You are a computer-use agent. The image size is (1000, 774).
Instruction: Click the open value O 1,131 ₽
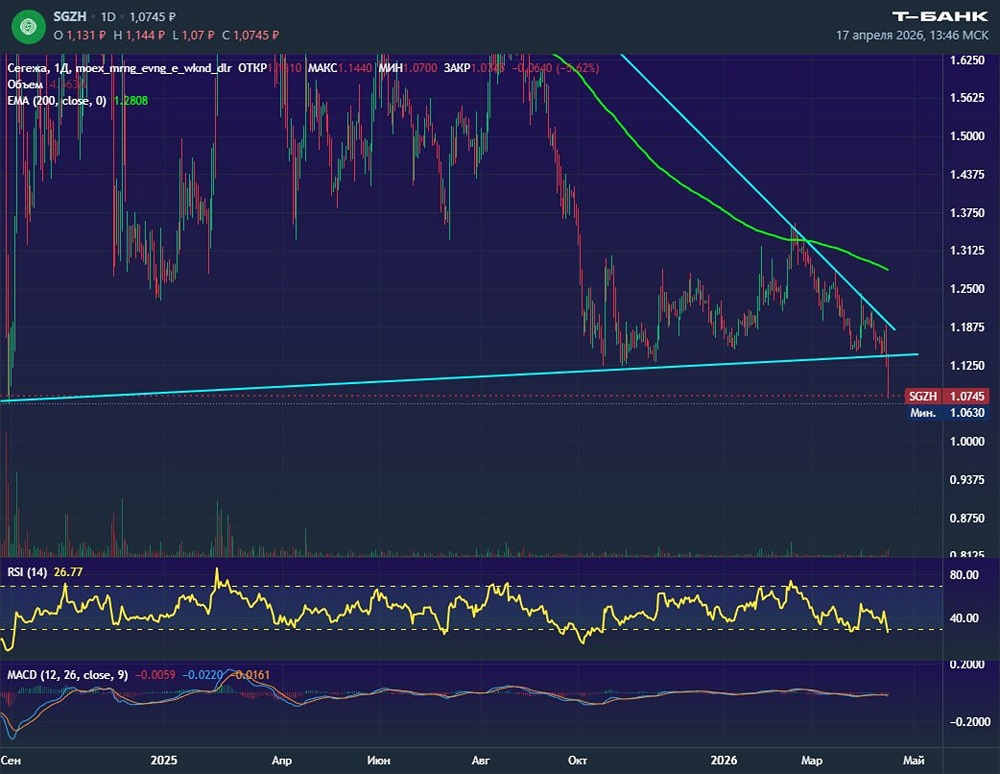click(80, 35)
